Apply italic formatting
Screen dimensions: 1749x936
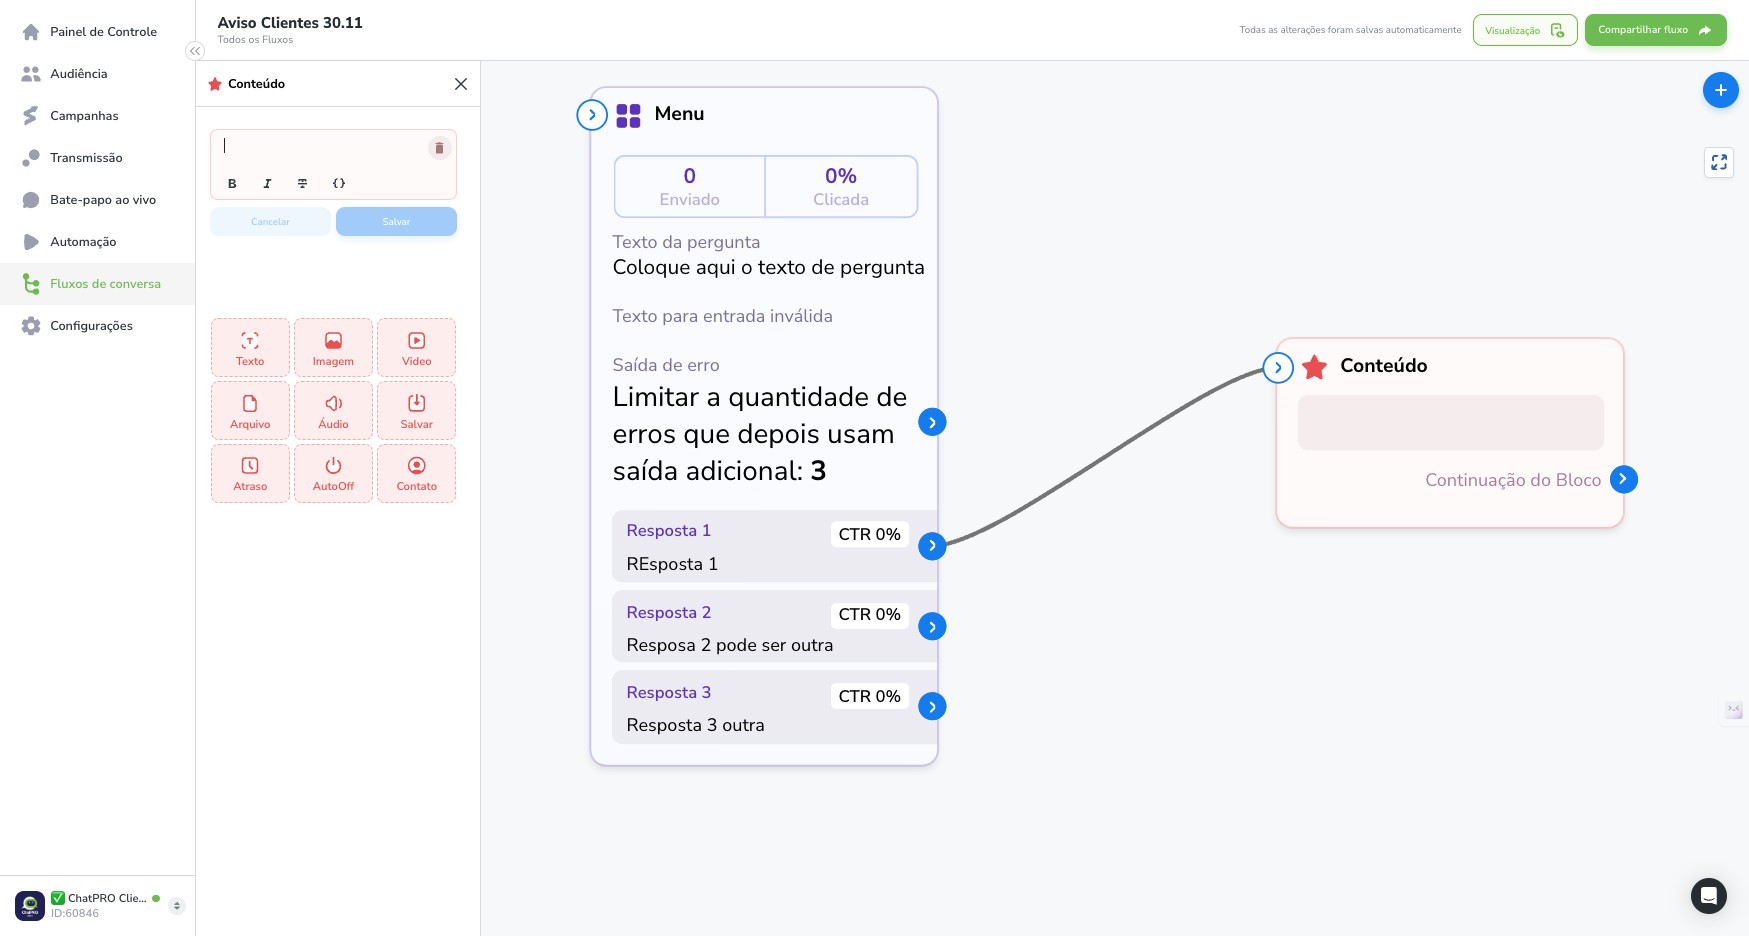267,184
